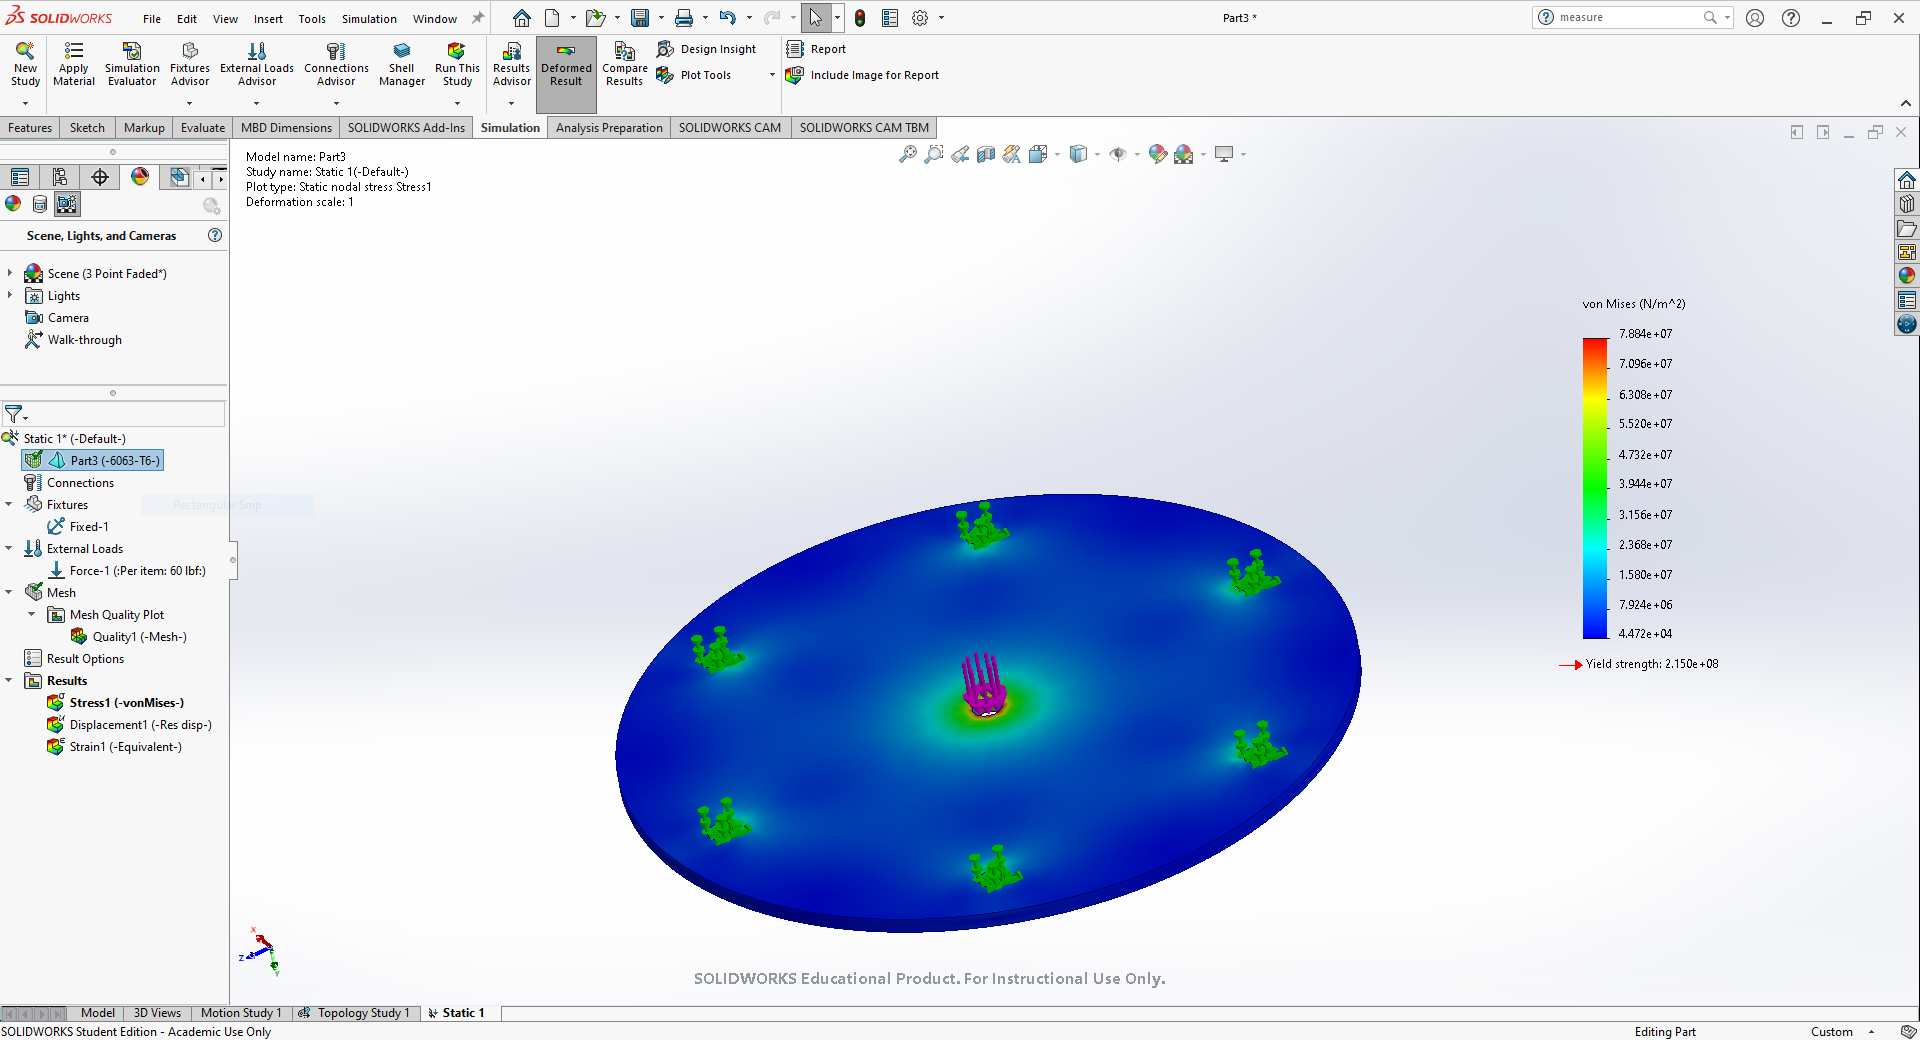Screen dimensions: 1920x1040
Task: Select Strain1 (-Equivalent-) plot
Action: [114, 747]
